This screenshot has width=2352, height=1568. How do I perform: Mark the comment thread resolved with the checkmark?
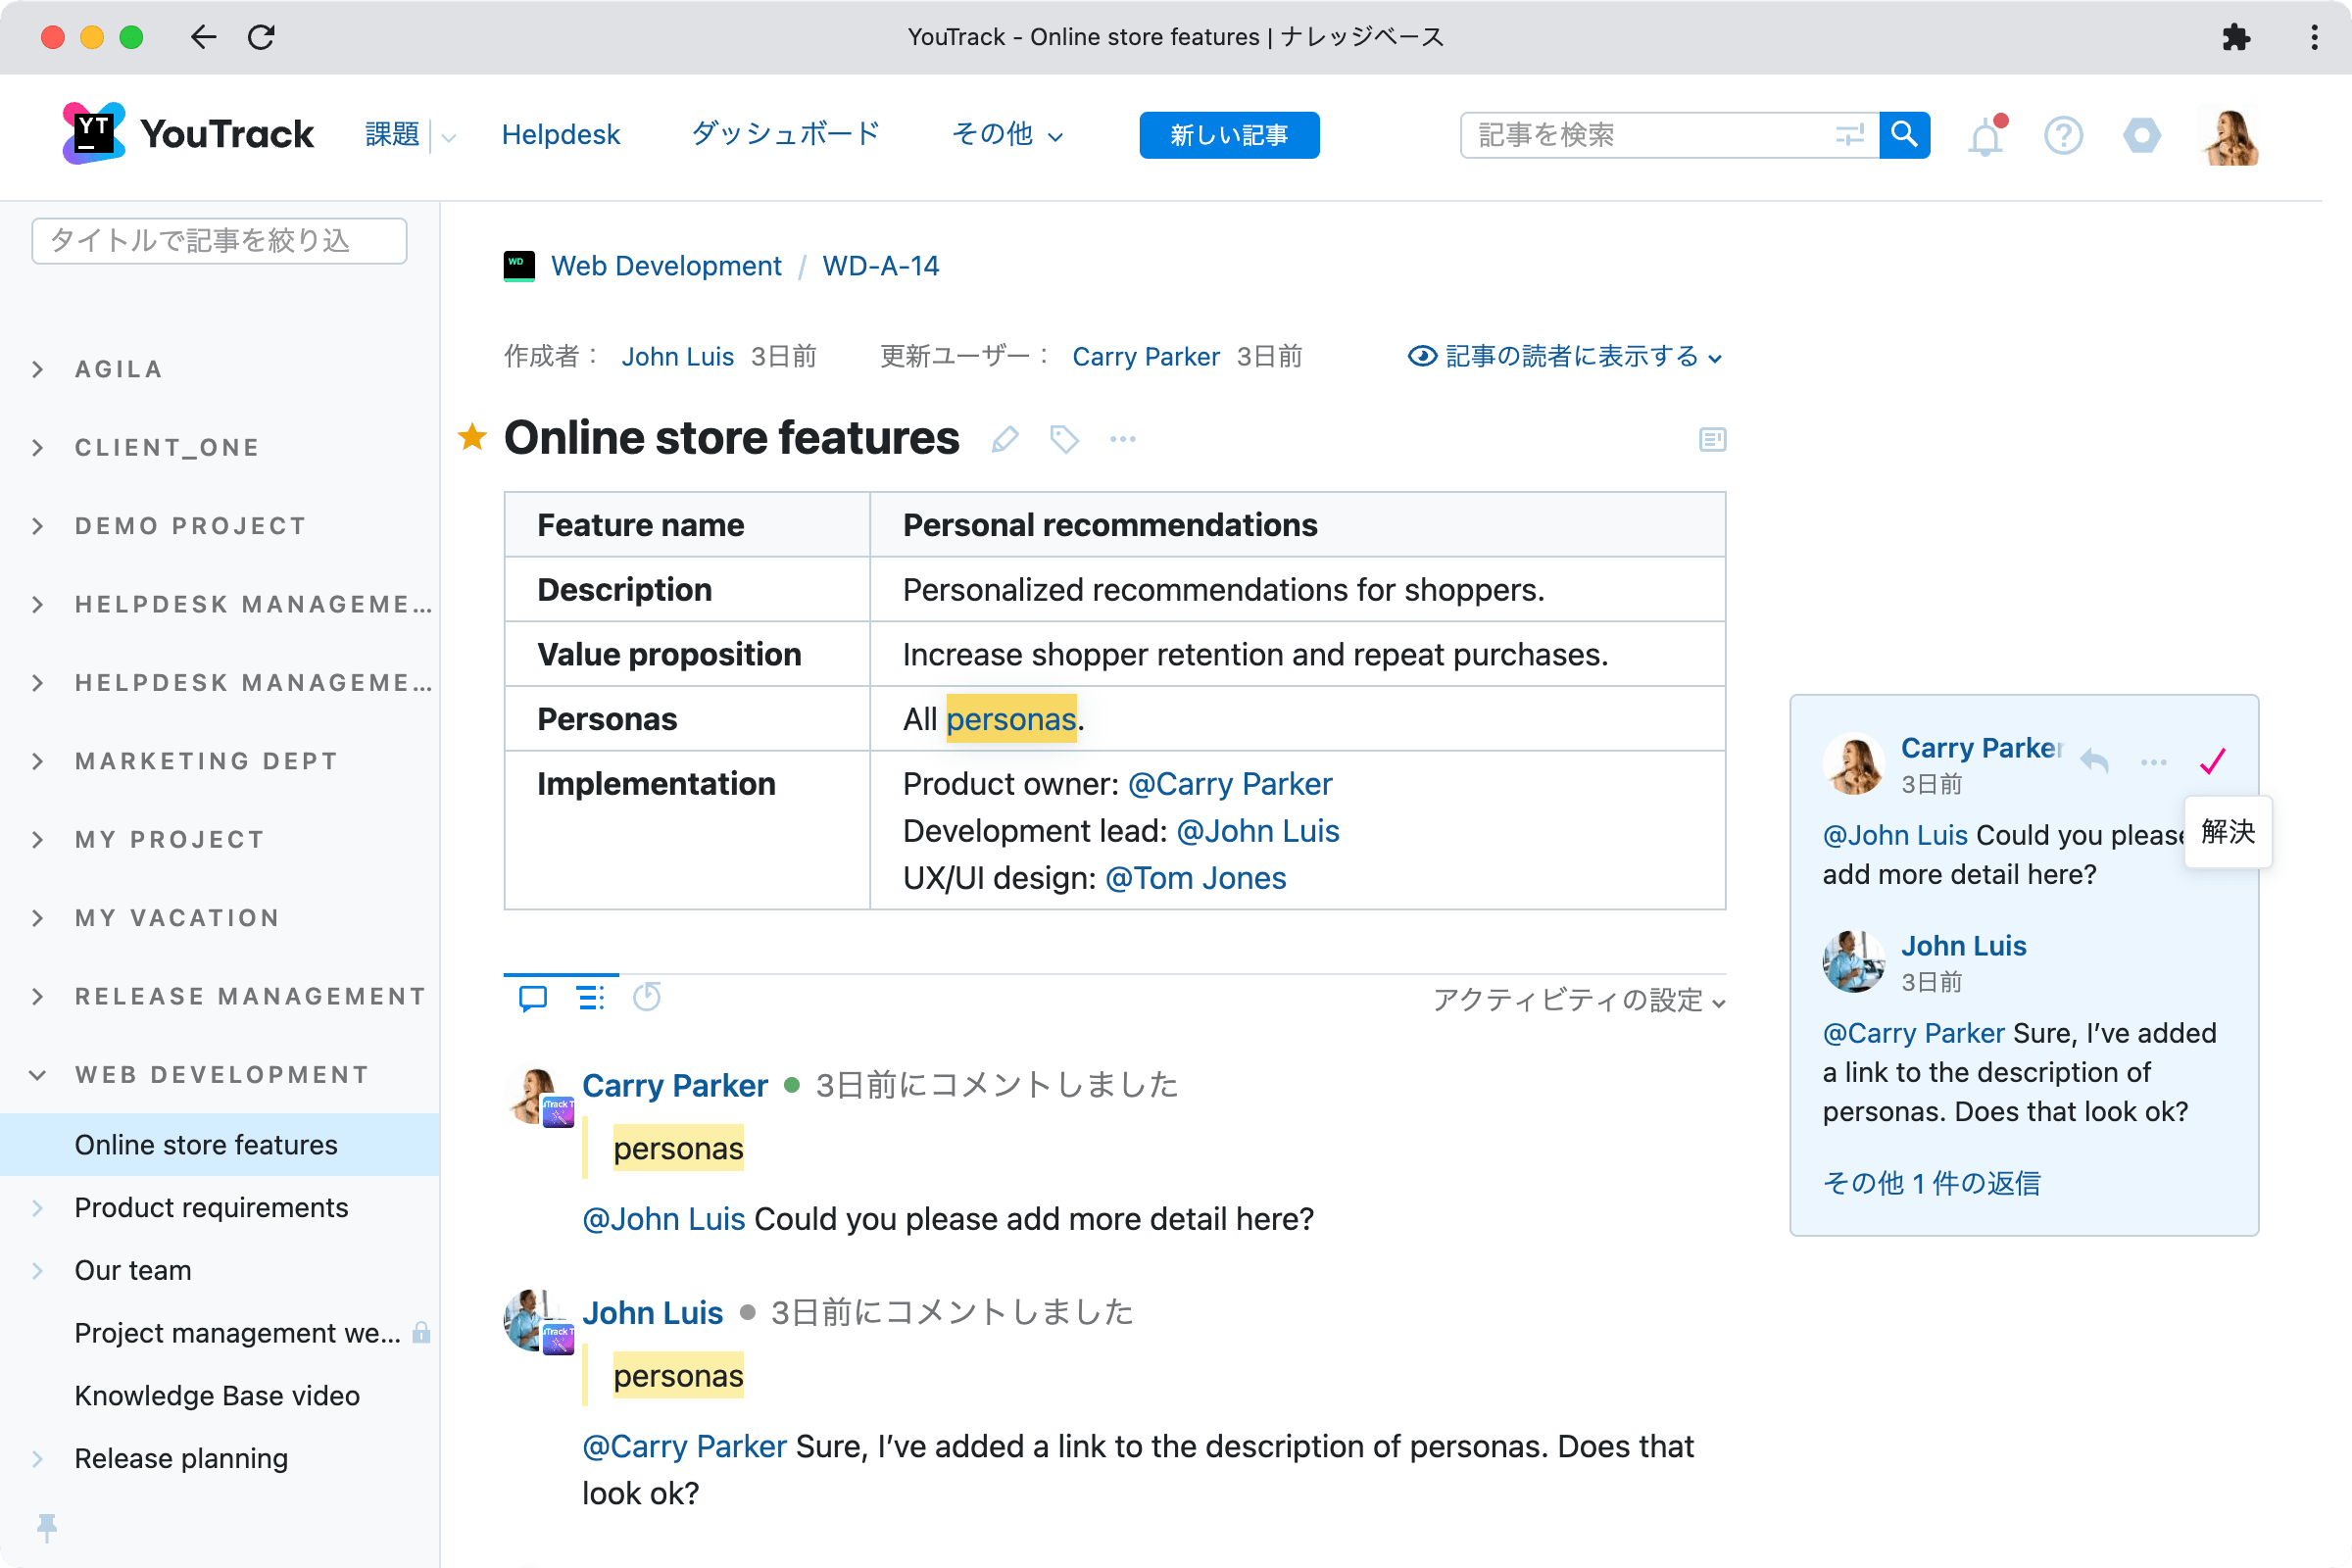coord(2213,762)
